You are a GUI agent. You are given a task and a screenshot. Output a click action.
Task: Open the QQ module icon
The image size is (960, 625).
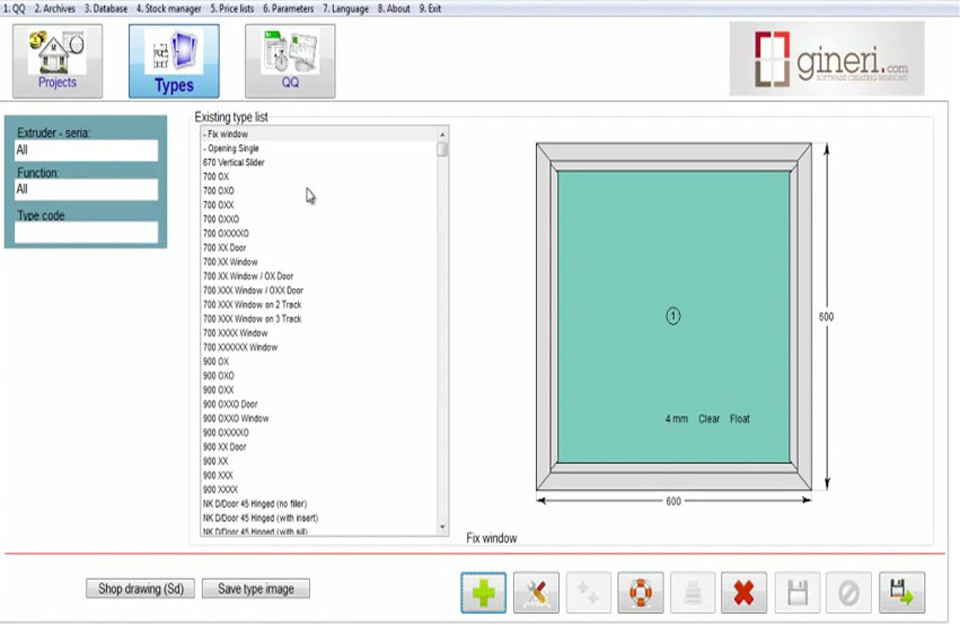tap(290, 61)
